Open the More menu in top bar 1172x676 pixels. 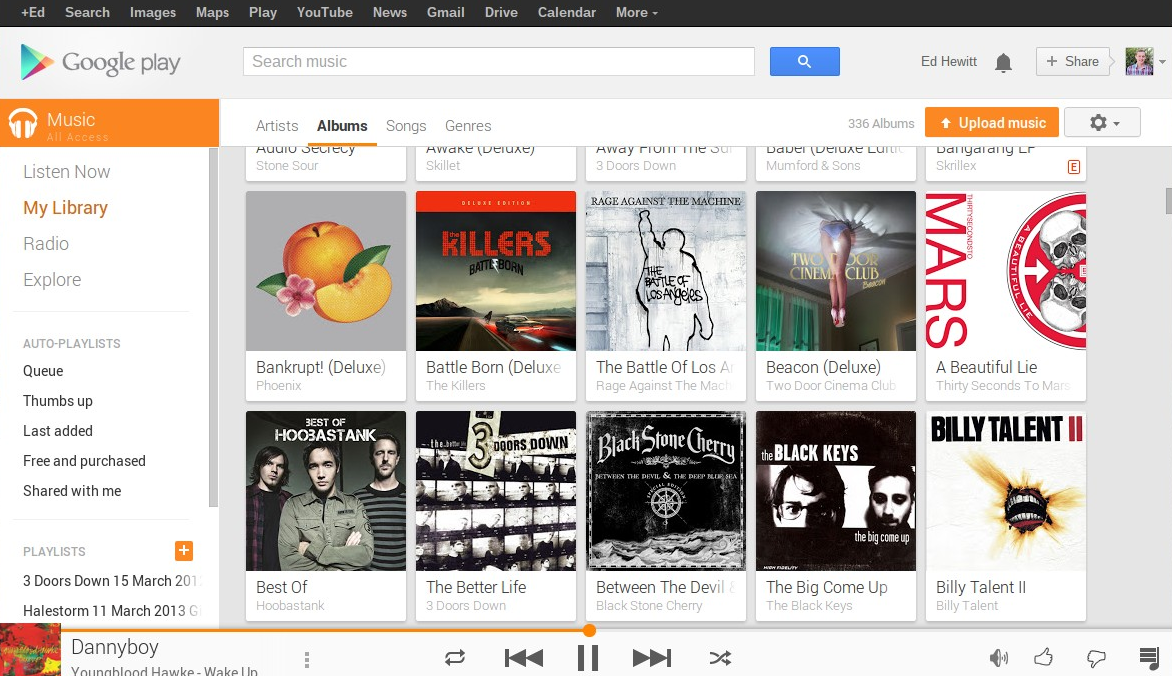(x=637, y=12)
